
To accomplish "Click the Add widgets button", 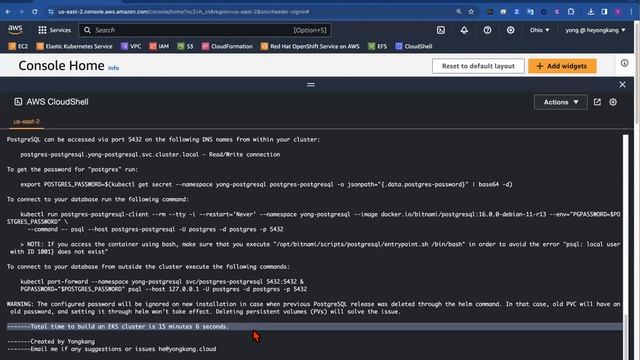I will (562, 66).
